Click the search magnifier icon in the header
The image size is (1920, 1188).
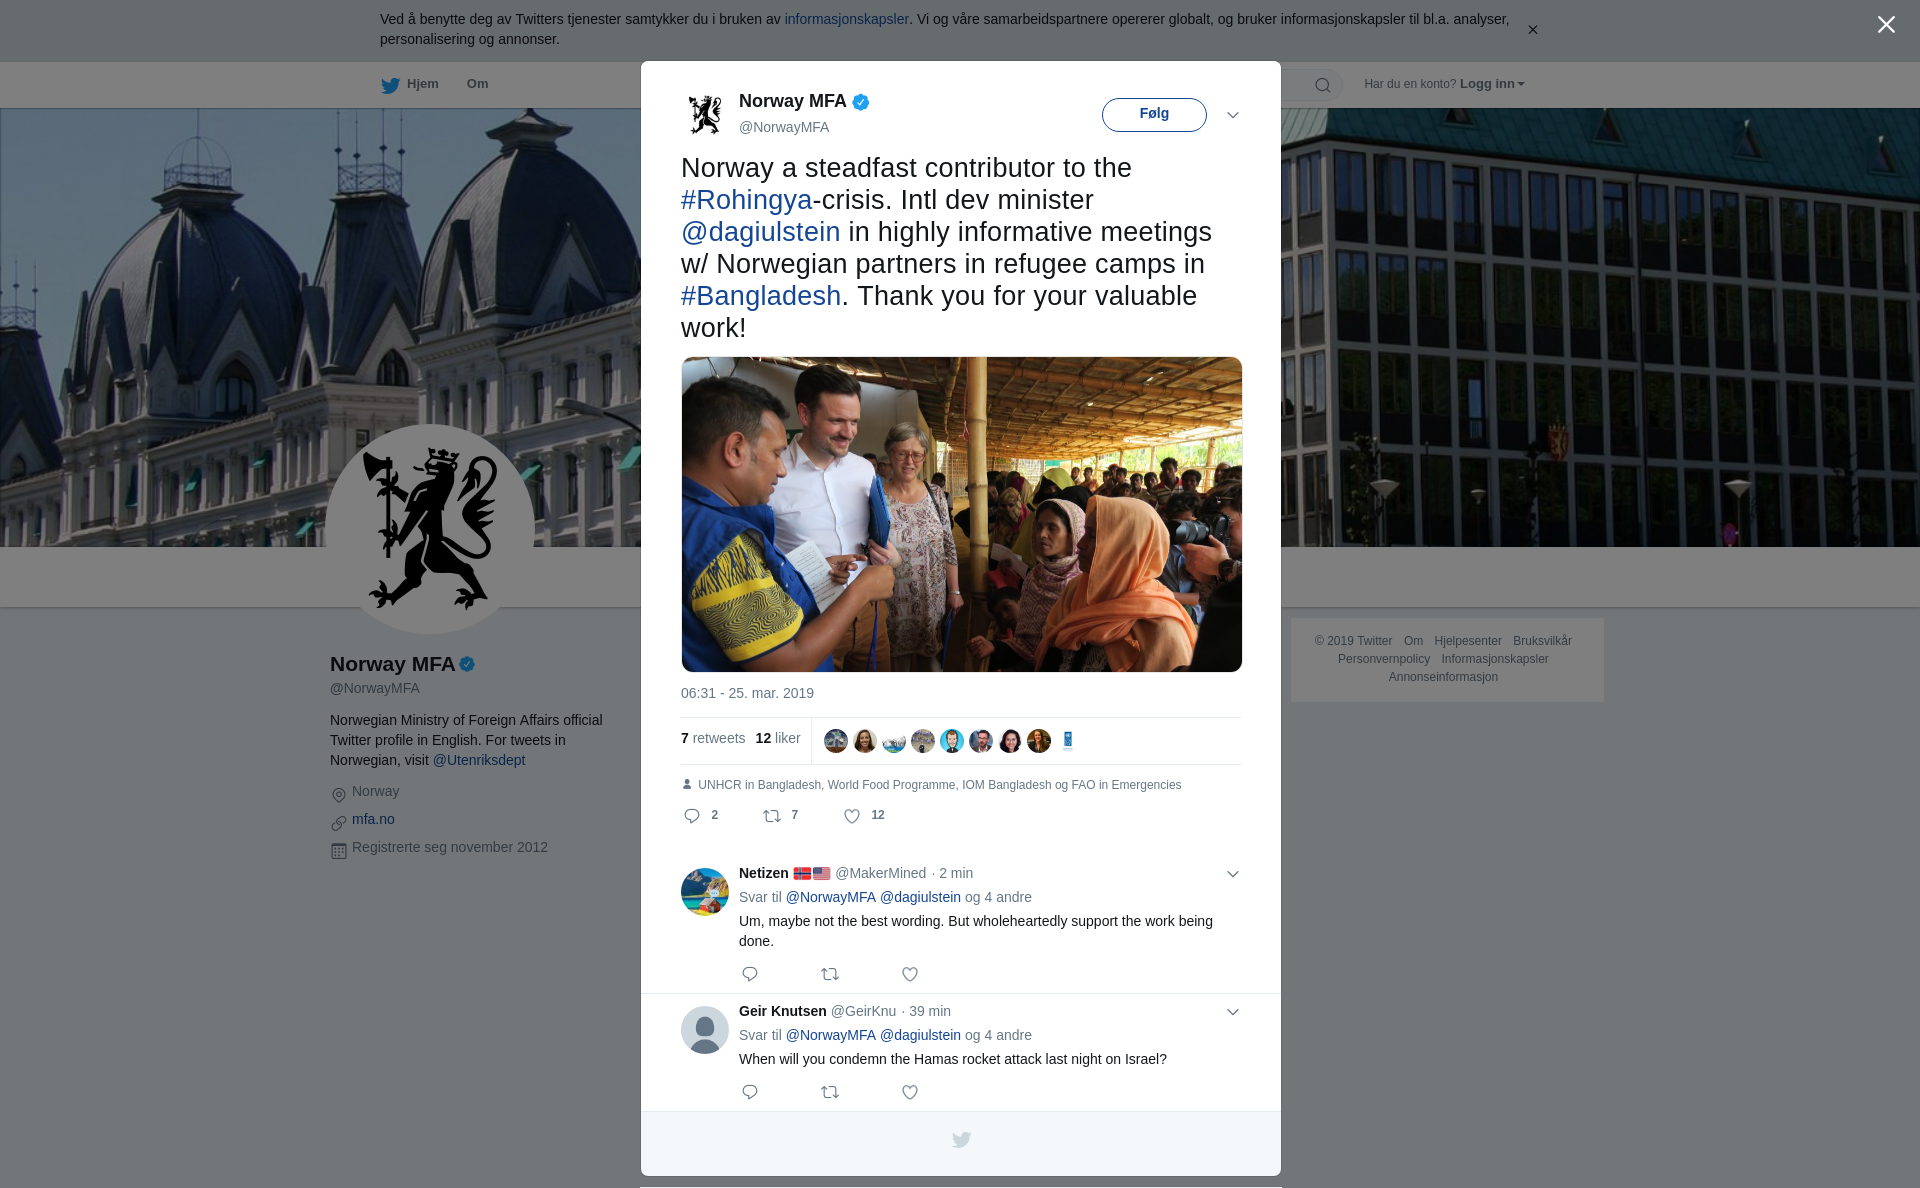tap(1323, 85)
